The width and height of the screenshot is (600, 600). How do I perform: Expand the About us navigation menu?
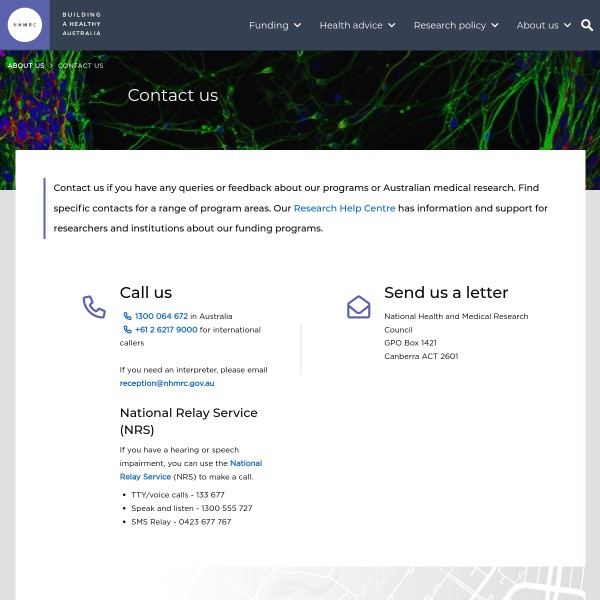point(544,25)
